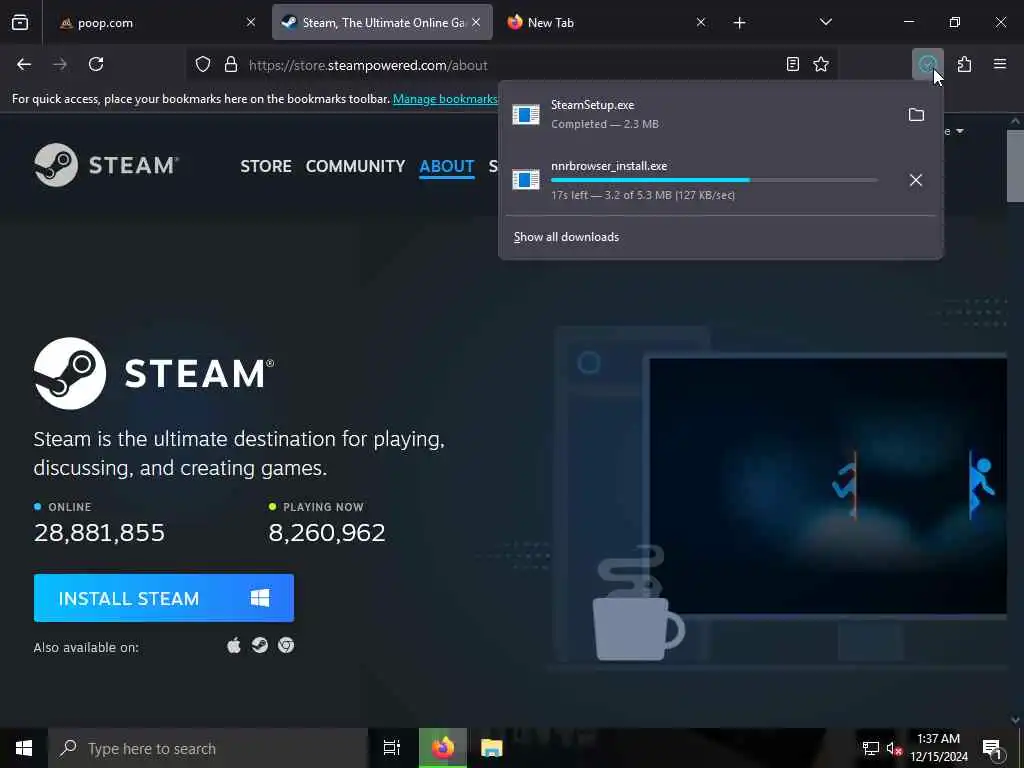Open the Firefox application menu
The width and height of the screenshot is (1024, 768).
[1000, 64]
